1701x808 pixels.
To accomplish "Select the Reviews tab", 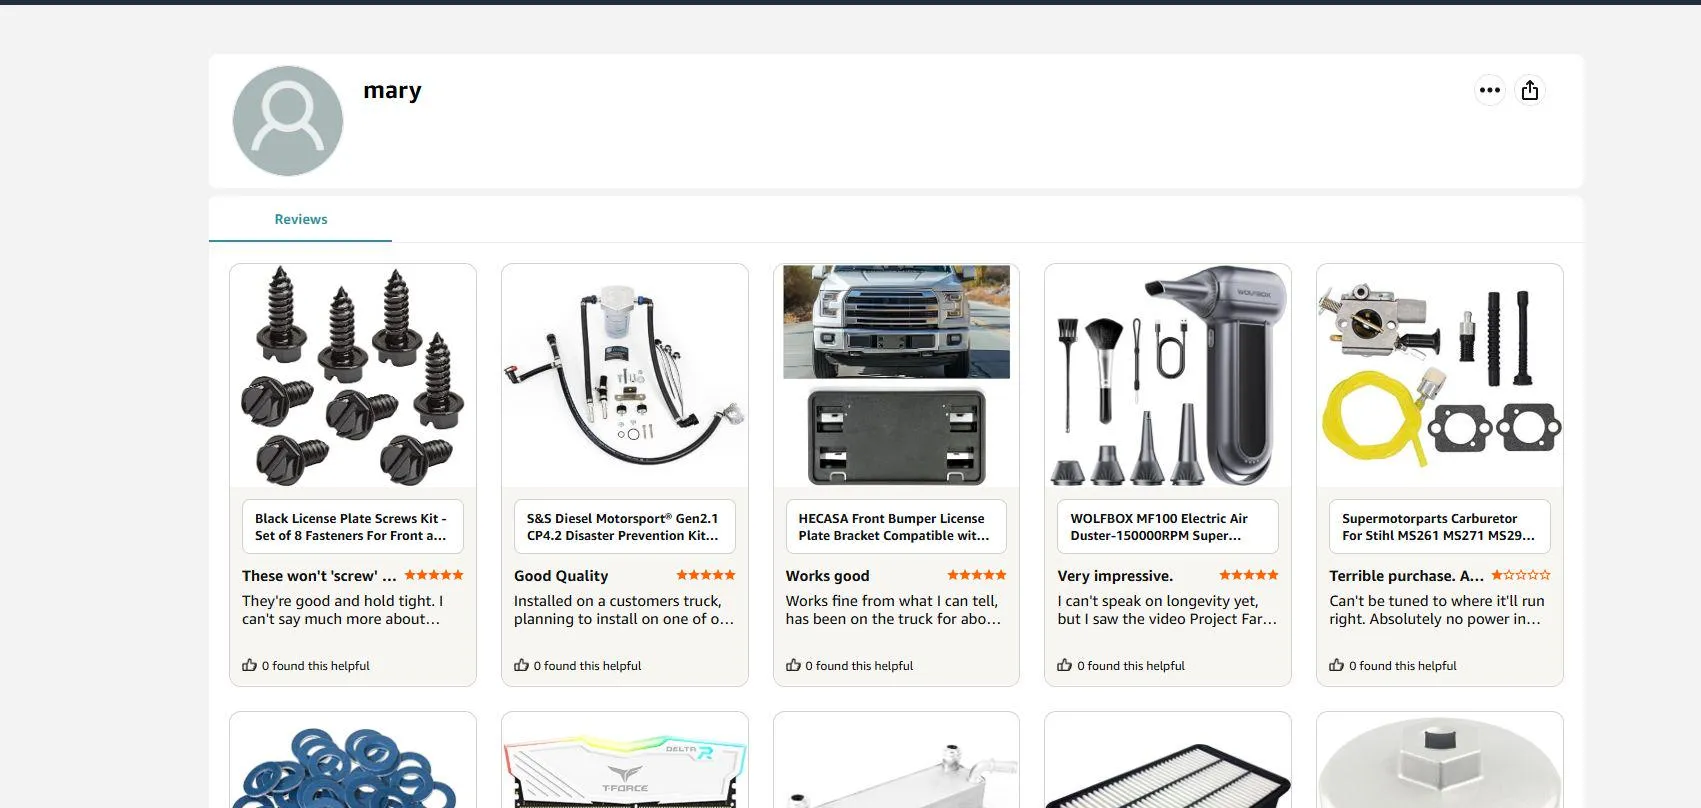I will click(300, 219).
